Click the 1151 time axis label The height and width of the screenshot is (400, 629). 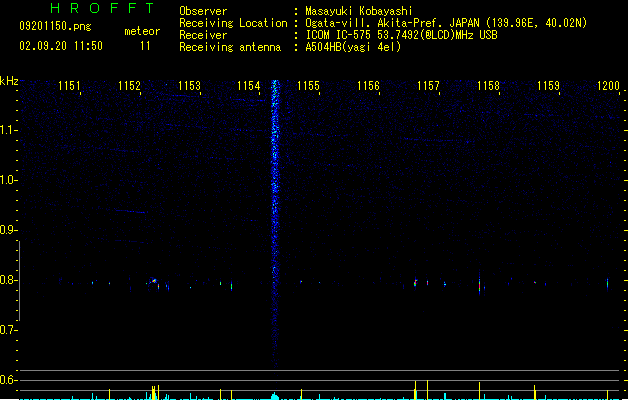(69, 86)
